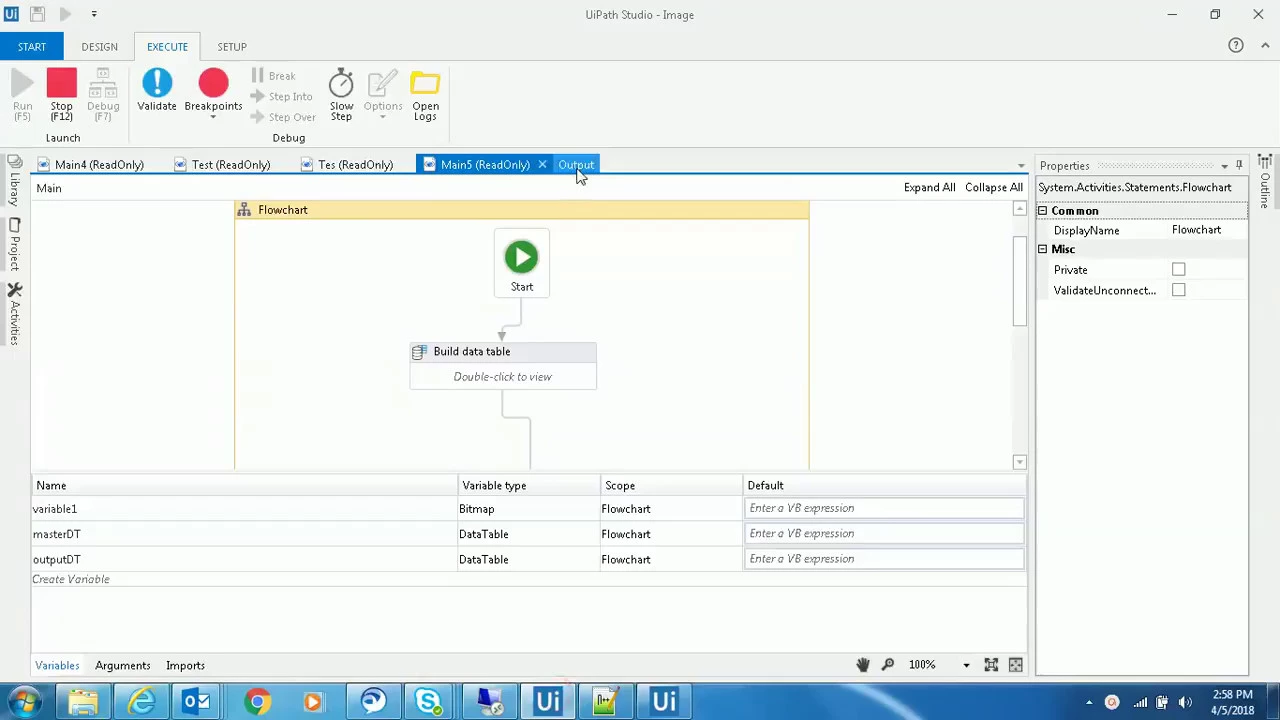1280x720 pixels.
Task: Open Logs folder icon
Action: pos(425,83)
